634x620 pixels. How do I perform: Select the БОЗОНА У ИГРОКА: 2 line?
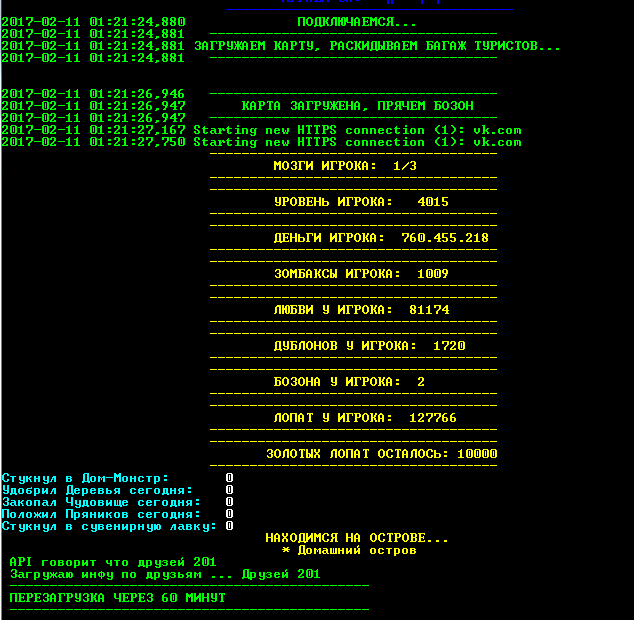[x=349, y=382]
